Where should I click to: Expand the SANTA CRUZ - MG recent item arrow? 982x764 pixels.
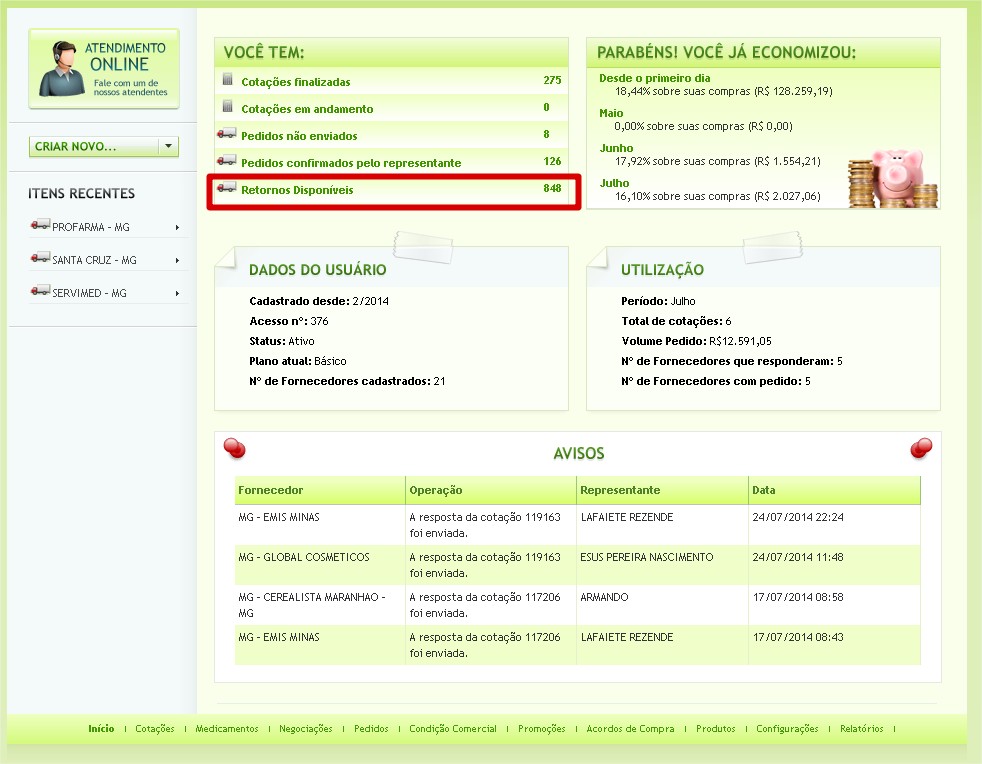177,260
